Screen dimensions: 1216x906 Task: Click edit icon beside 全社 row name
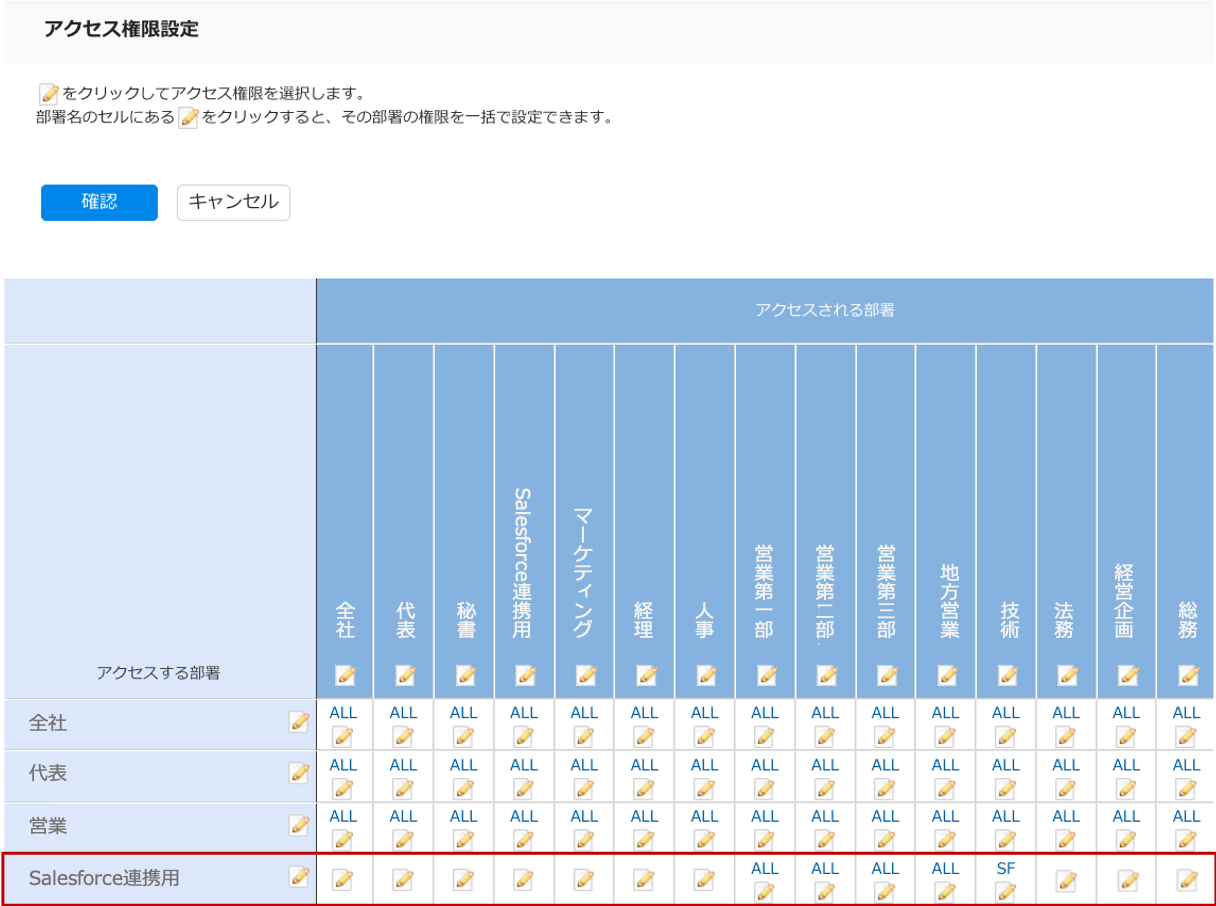coord(298,722)
